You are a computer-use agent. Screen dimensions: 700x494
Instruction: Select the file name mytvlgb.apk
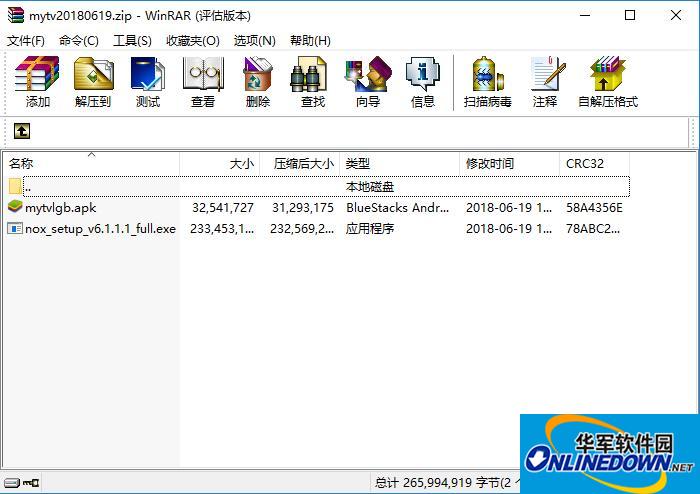point(61,208)
